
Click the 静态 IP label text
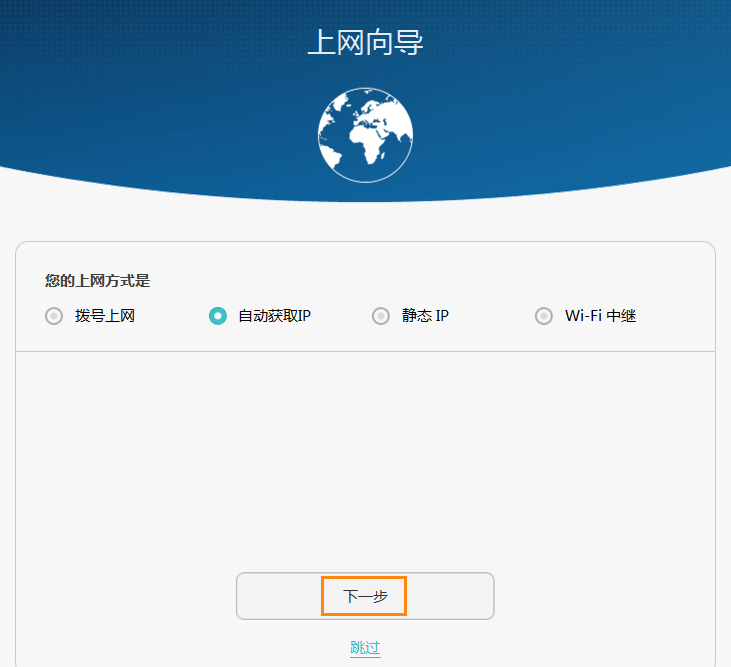point(425,316)
